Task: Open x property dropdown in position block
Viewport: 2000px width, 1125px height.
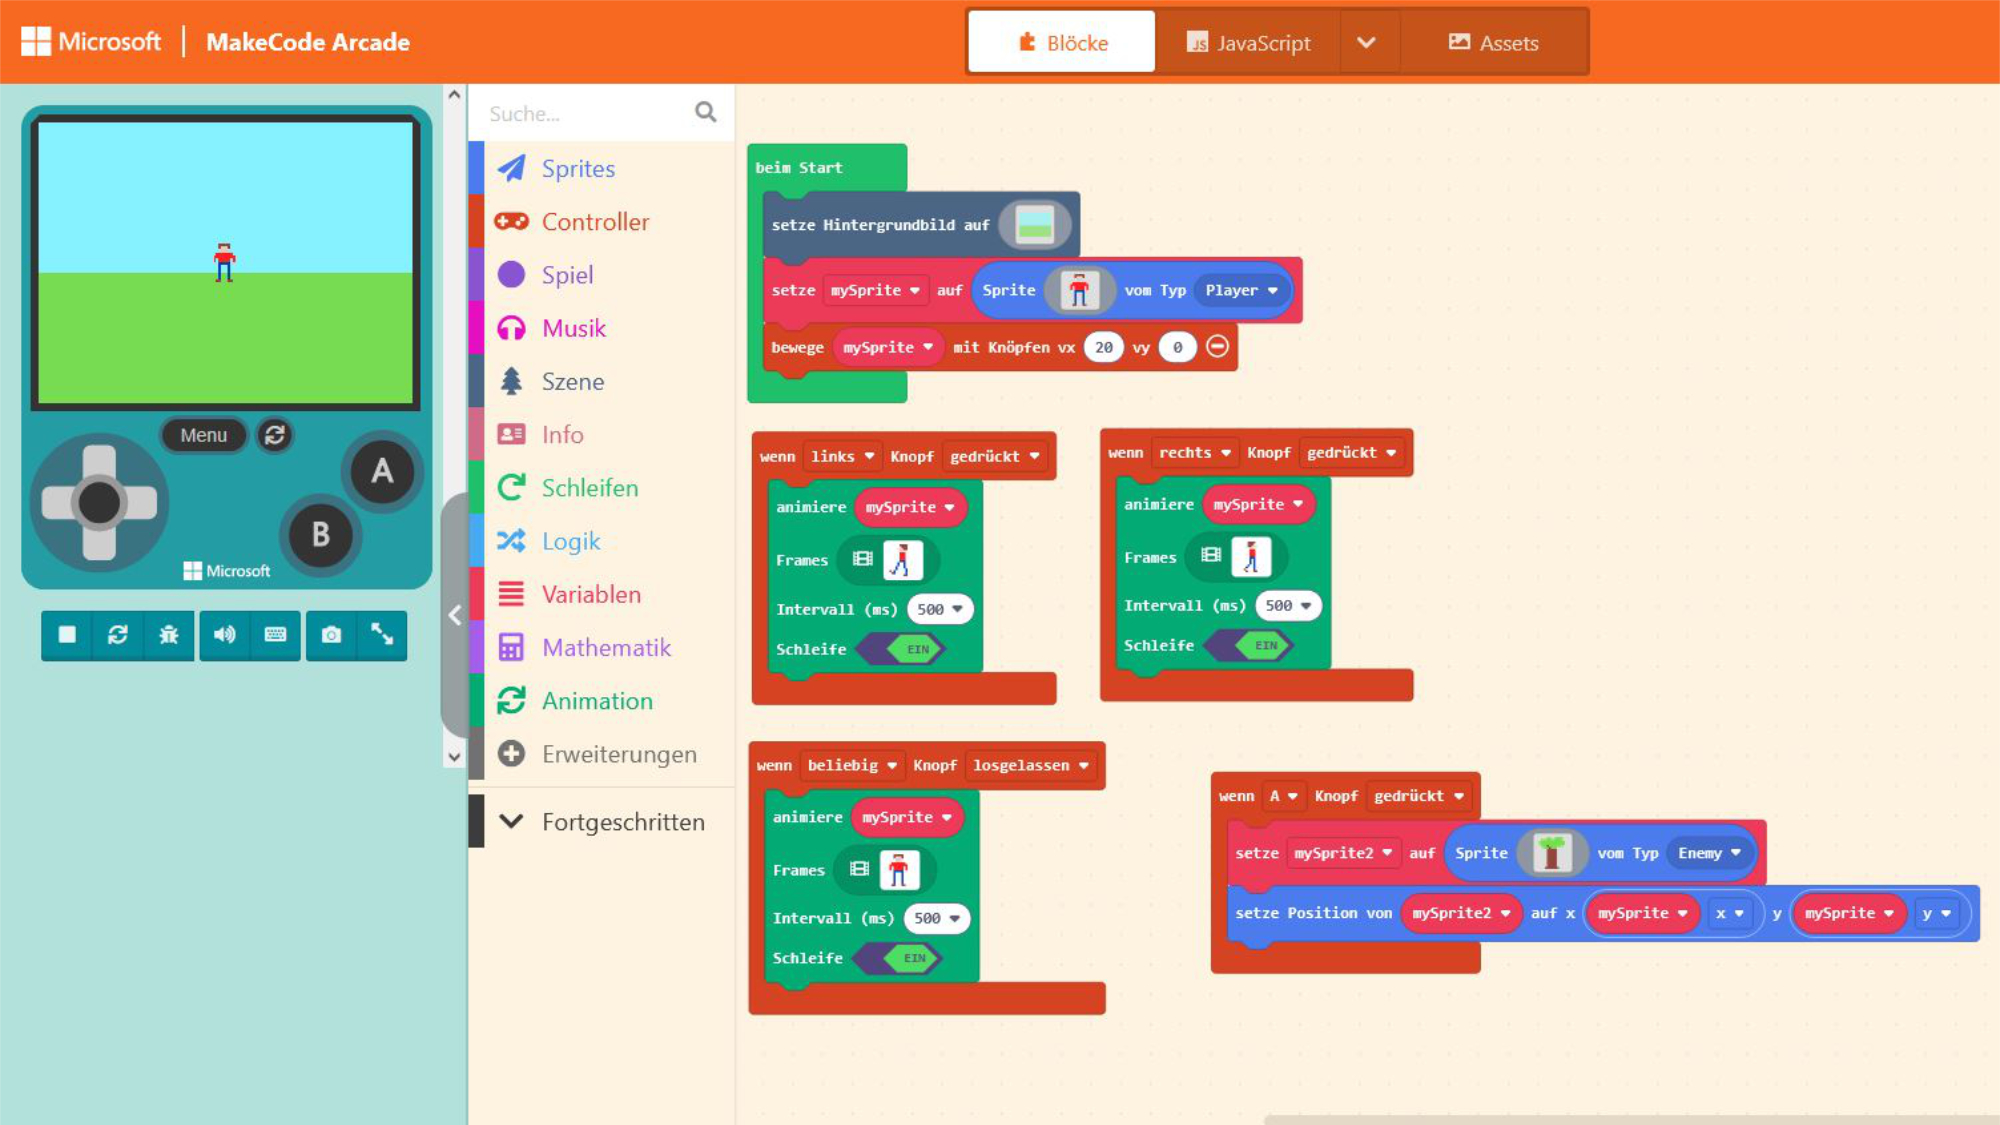Action: pyautogui.click(x=1729, y=913)
